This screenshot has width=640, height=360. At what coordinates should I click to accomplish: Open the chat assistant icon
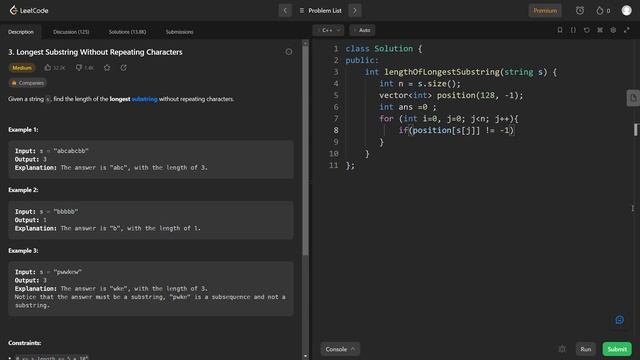coord(620,320)
